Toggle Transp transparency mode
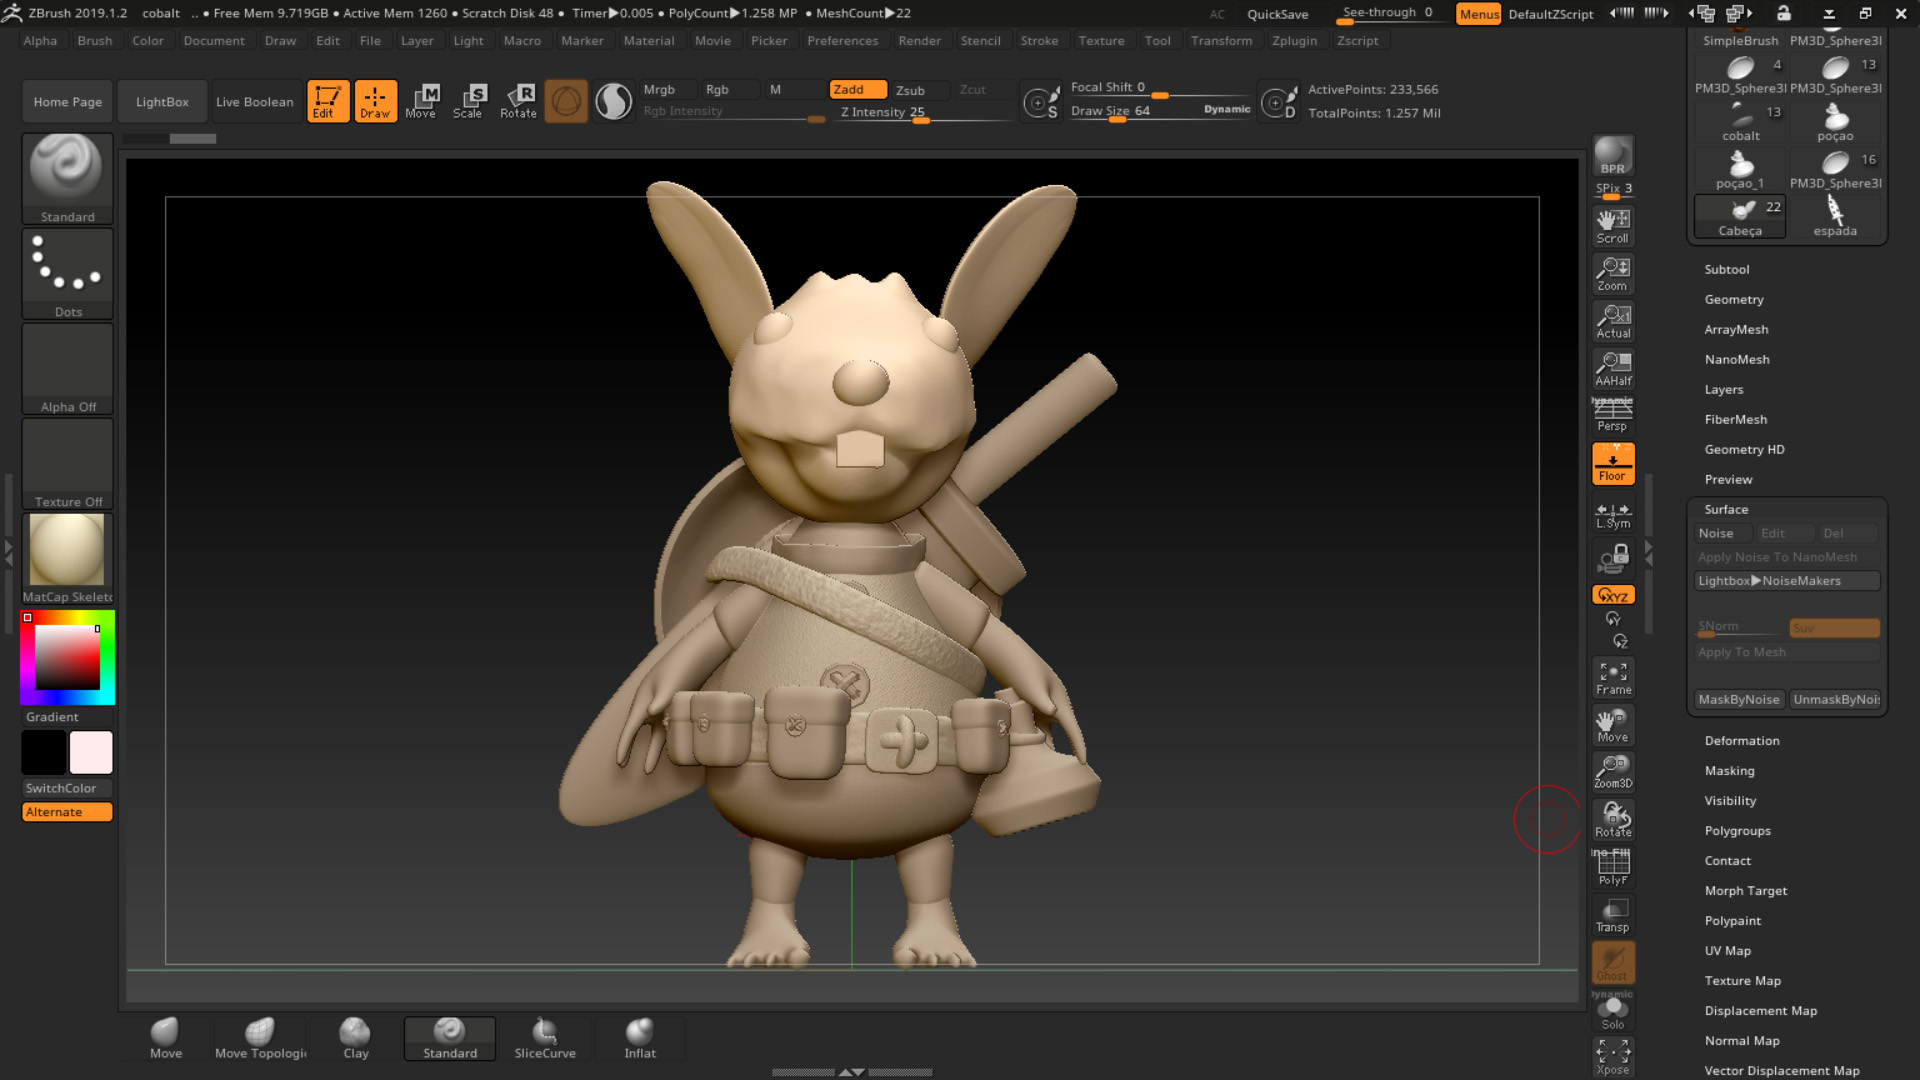The height and width of the screenshot is (1080, 1920). coord(1613,915)
